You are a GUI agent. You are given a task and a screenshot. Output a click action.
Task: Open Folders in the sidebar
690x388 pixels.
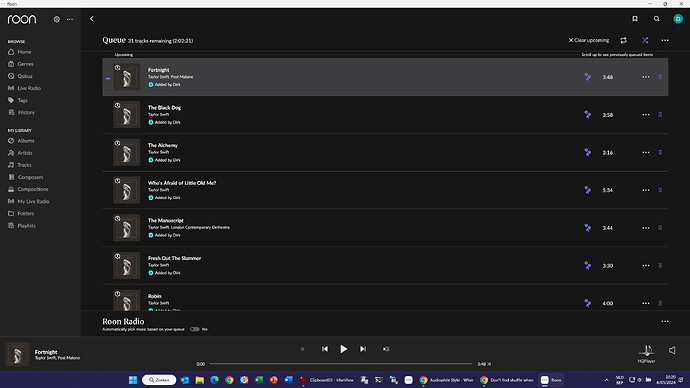(21, 213)
